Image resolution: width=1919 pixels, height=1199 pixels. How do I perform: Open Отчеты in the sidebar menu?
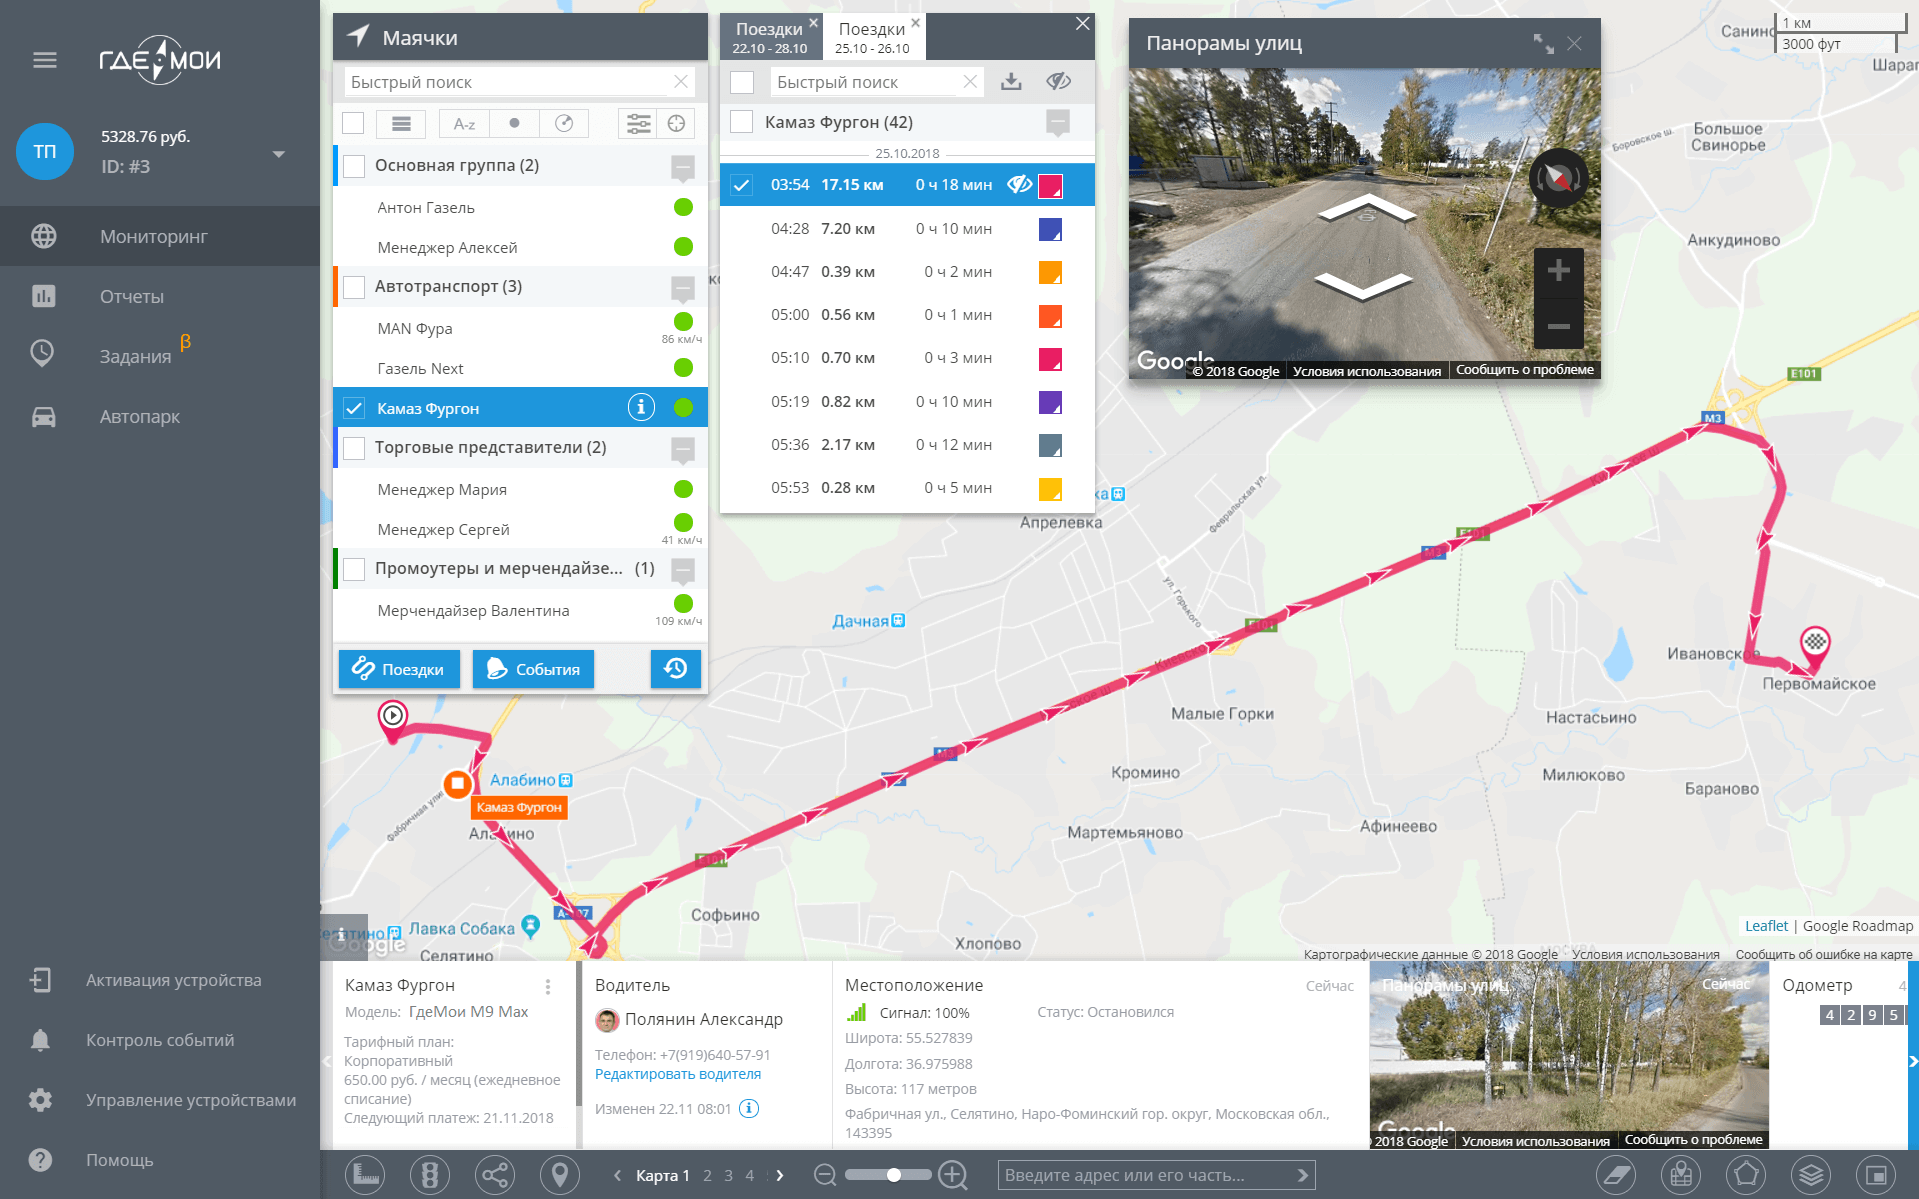(x=131, y=296)
